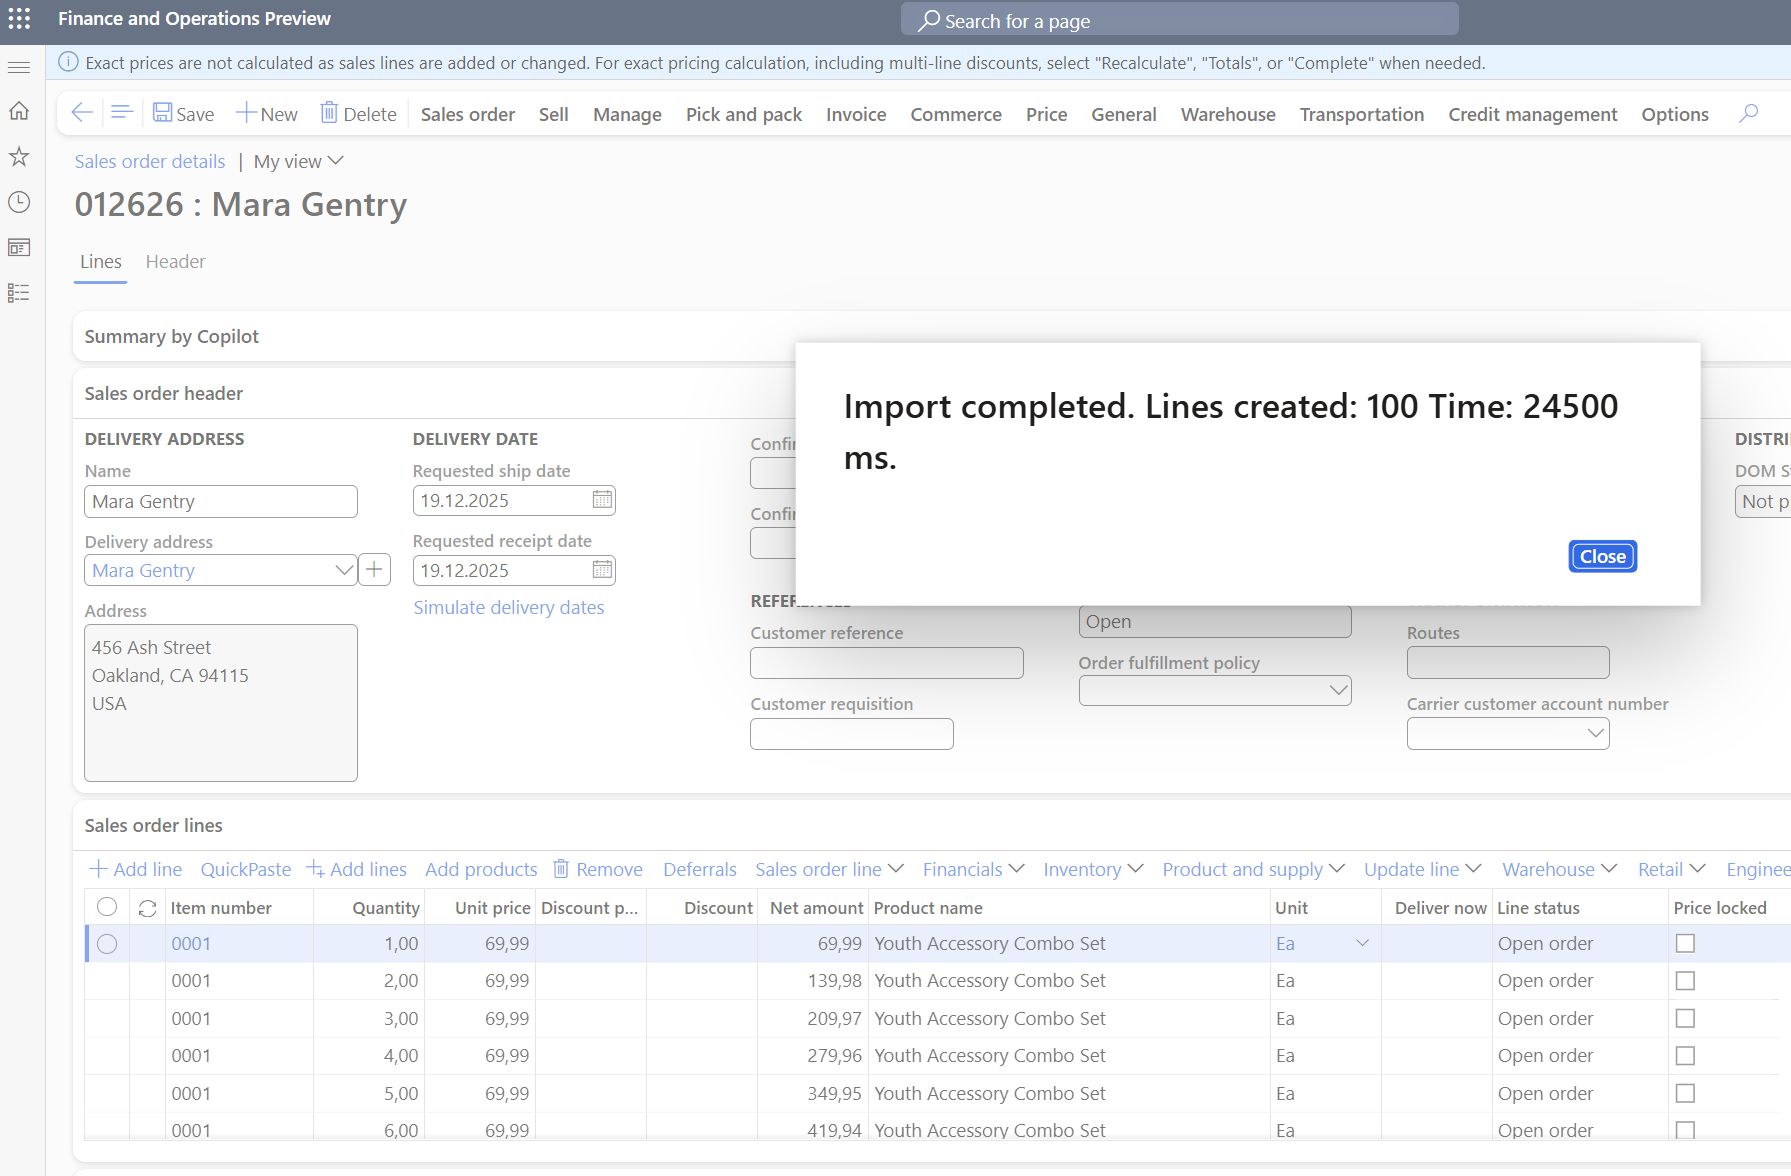Expand the Financials menu in lines toolbar
This screenshot has height=1176, width=1791.
tap(973, 869)
